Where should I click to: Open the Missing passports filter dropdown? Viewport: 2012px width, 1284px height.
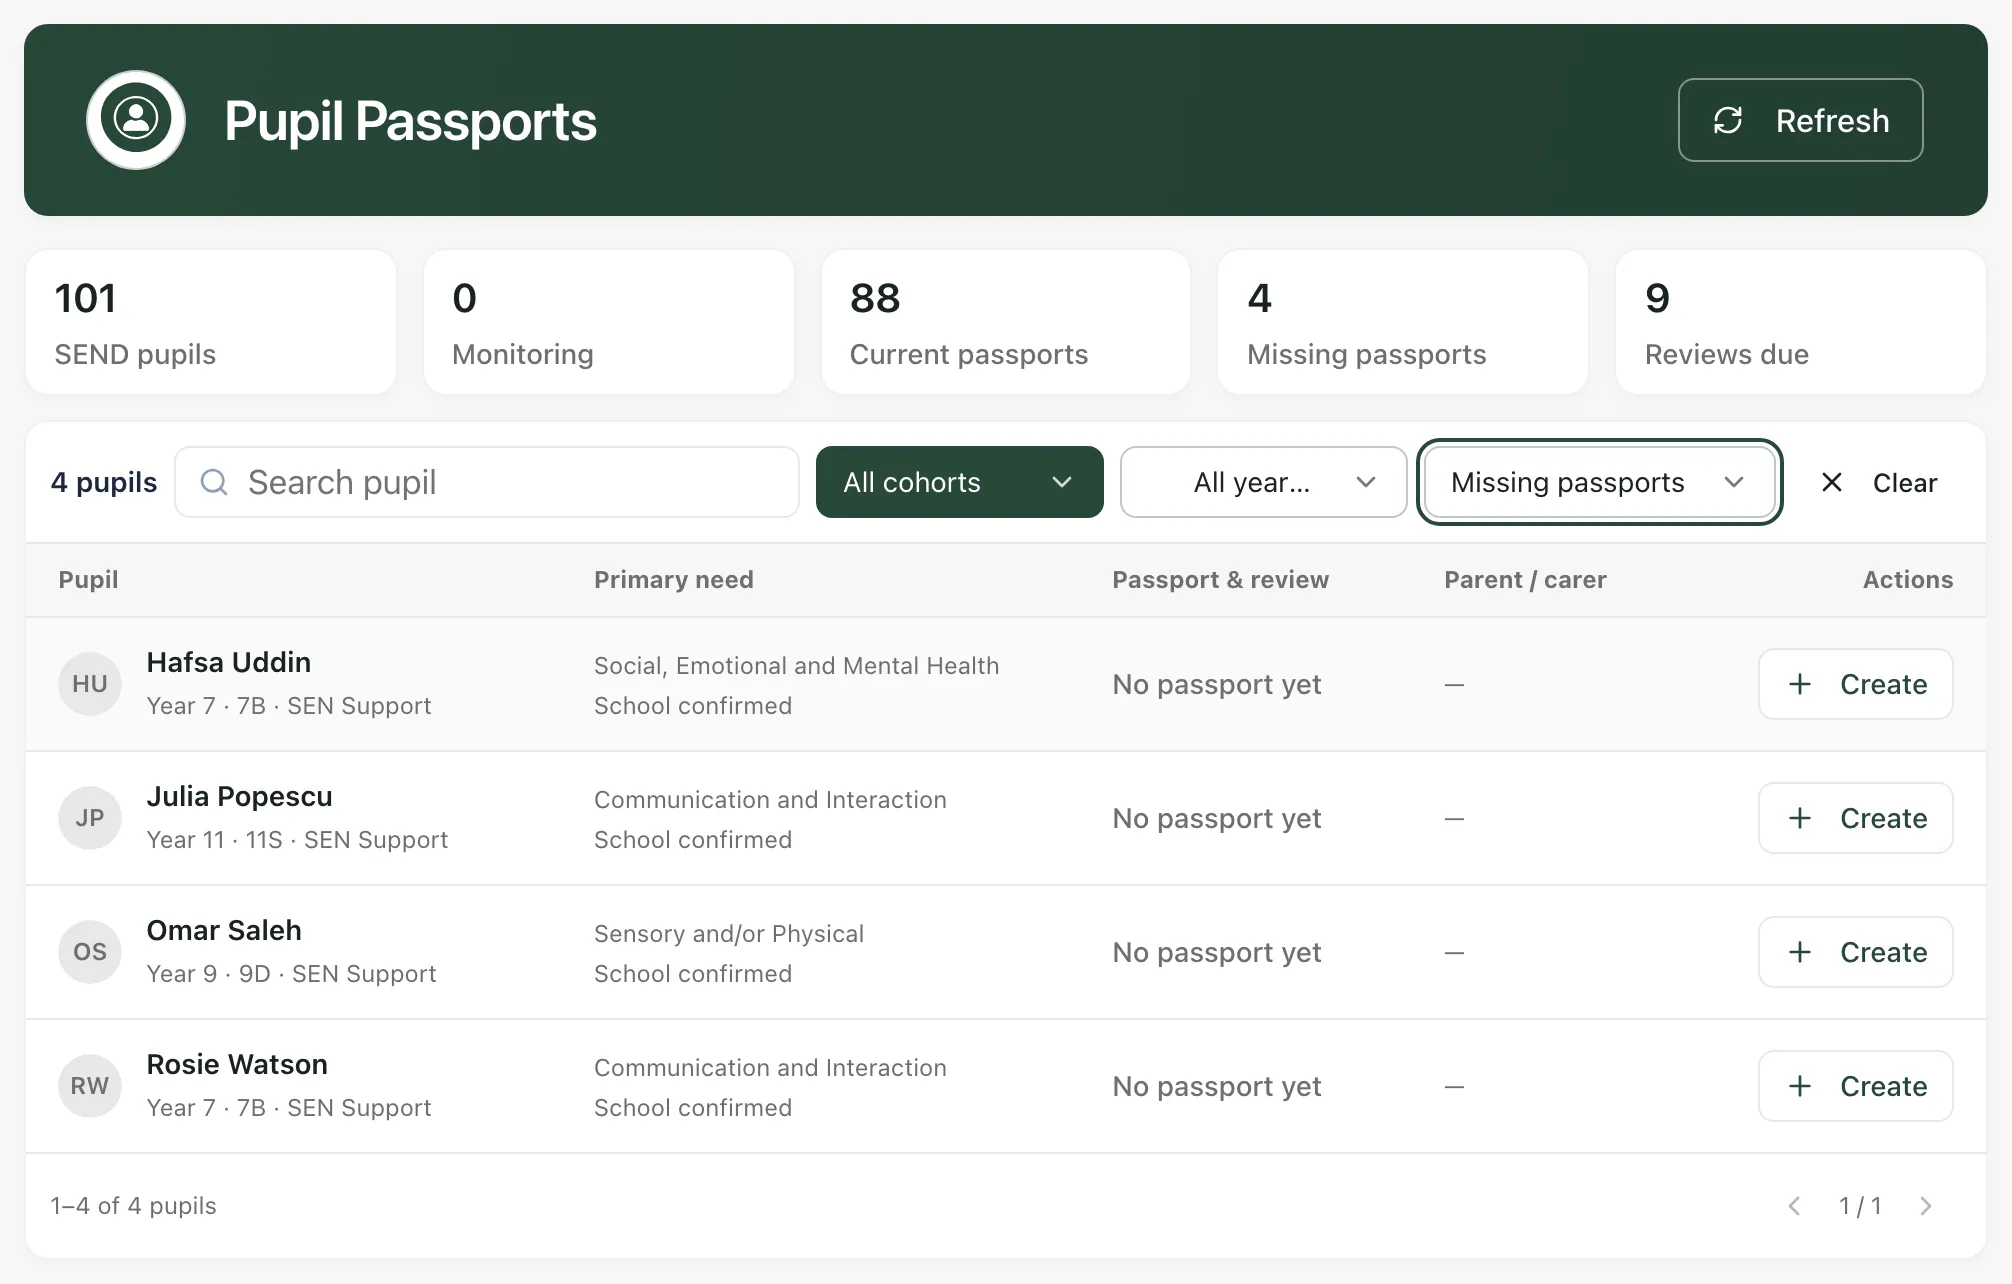point(1600,482)
